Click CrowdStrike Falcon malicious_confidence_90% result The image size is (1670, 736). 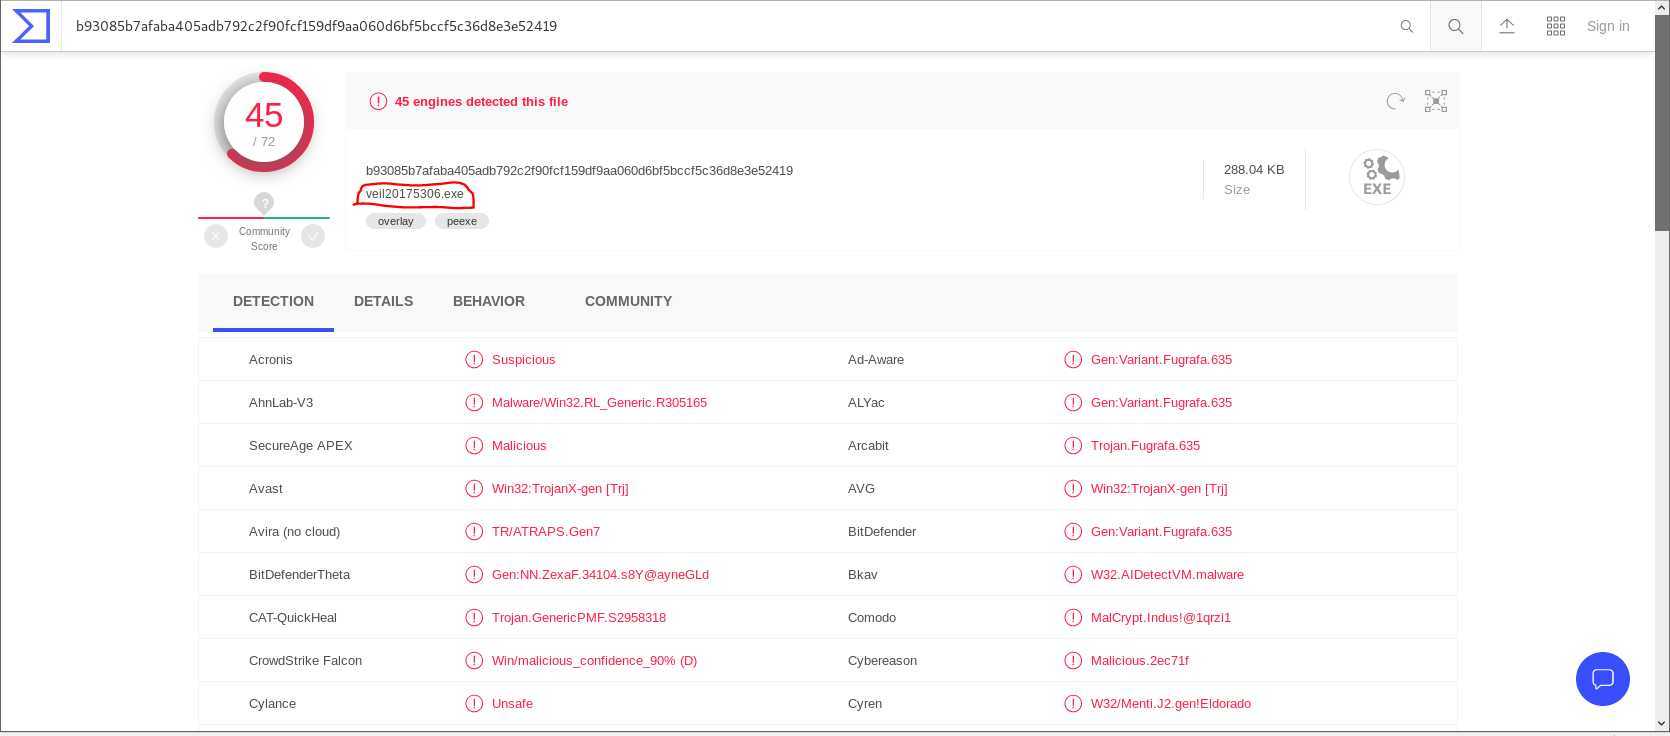point(594,661)
